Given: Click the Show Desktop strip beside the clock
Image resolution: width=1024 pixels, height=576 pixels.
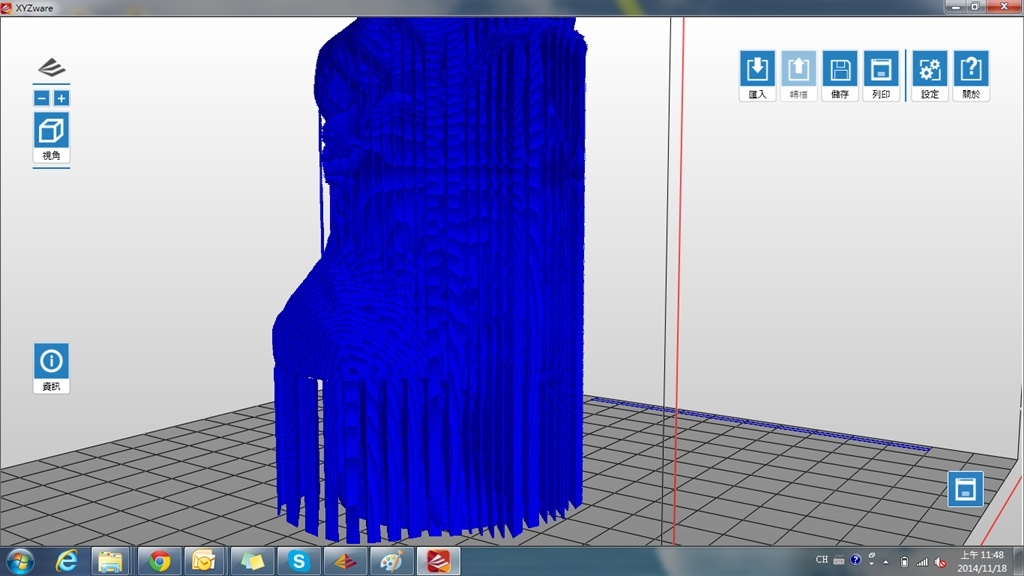Looking at the screenshot, I should (1017, 562).
